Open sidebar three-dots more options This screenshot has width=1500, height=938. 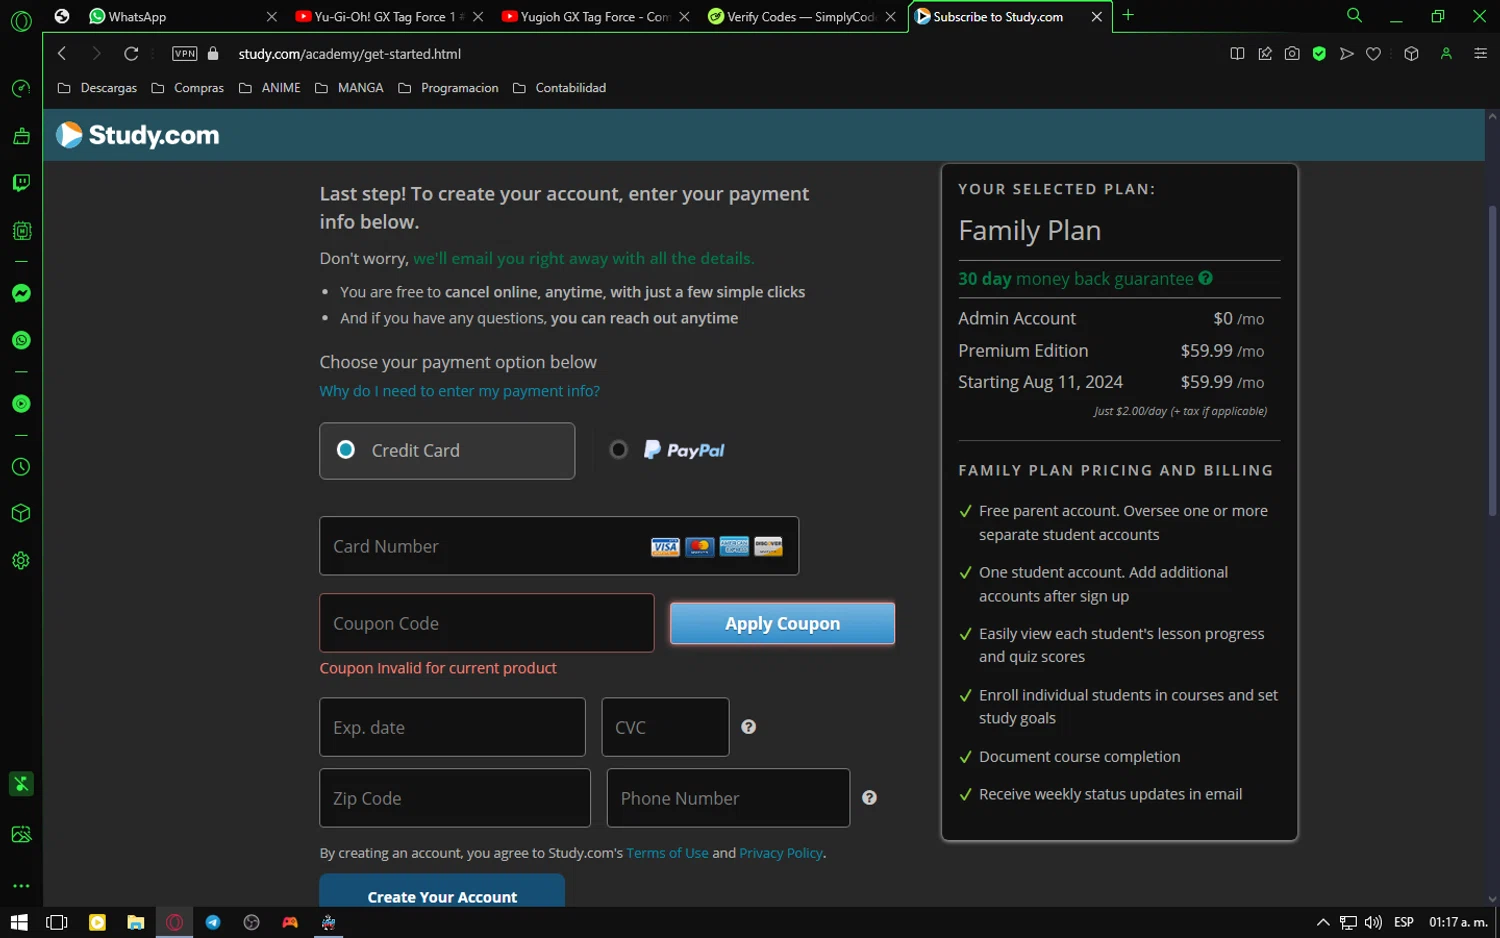coord(21,886)
